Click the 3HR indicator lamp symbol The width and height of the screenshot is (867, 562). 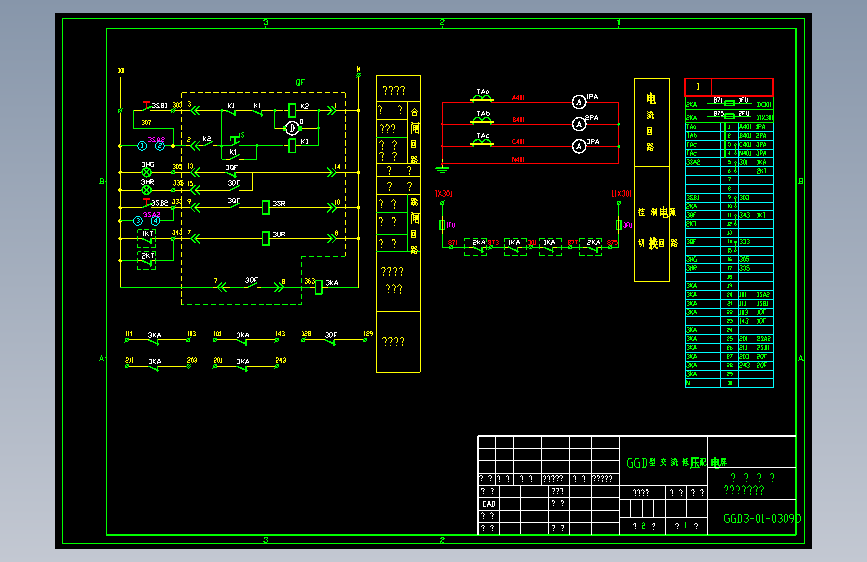pyautogui.click(x=147, y=190)
